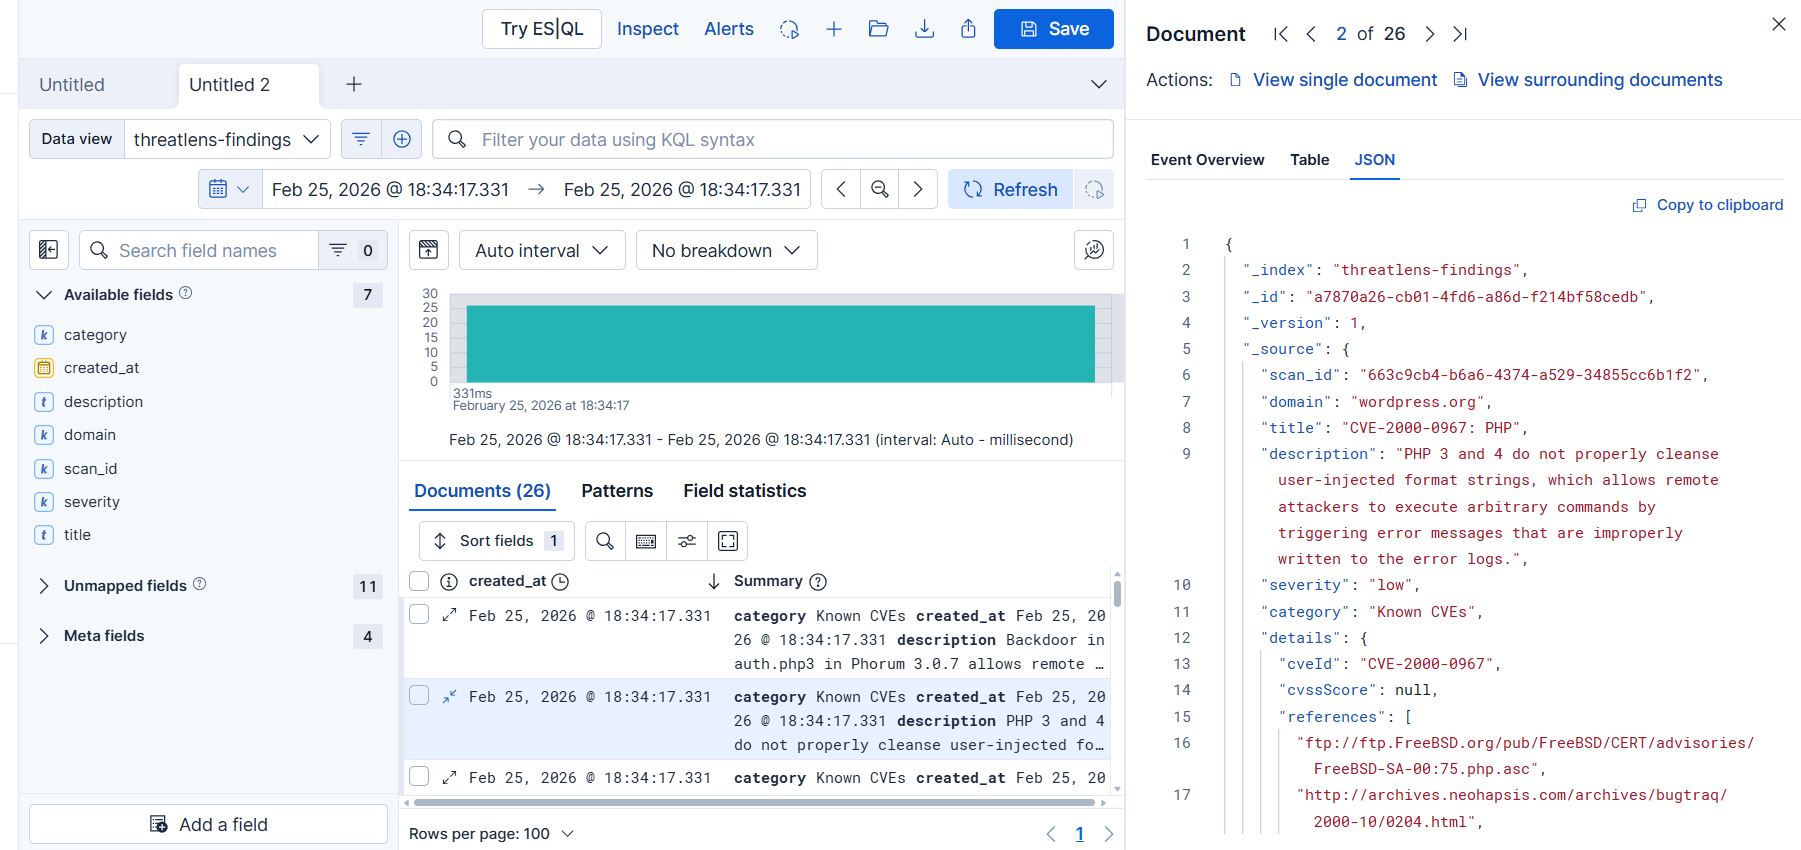1801x850 pixels.
Task: Switch flyout to Table tab
Action: [x=1309, y=160]
